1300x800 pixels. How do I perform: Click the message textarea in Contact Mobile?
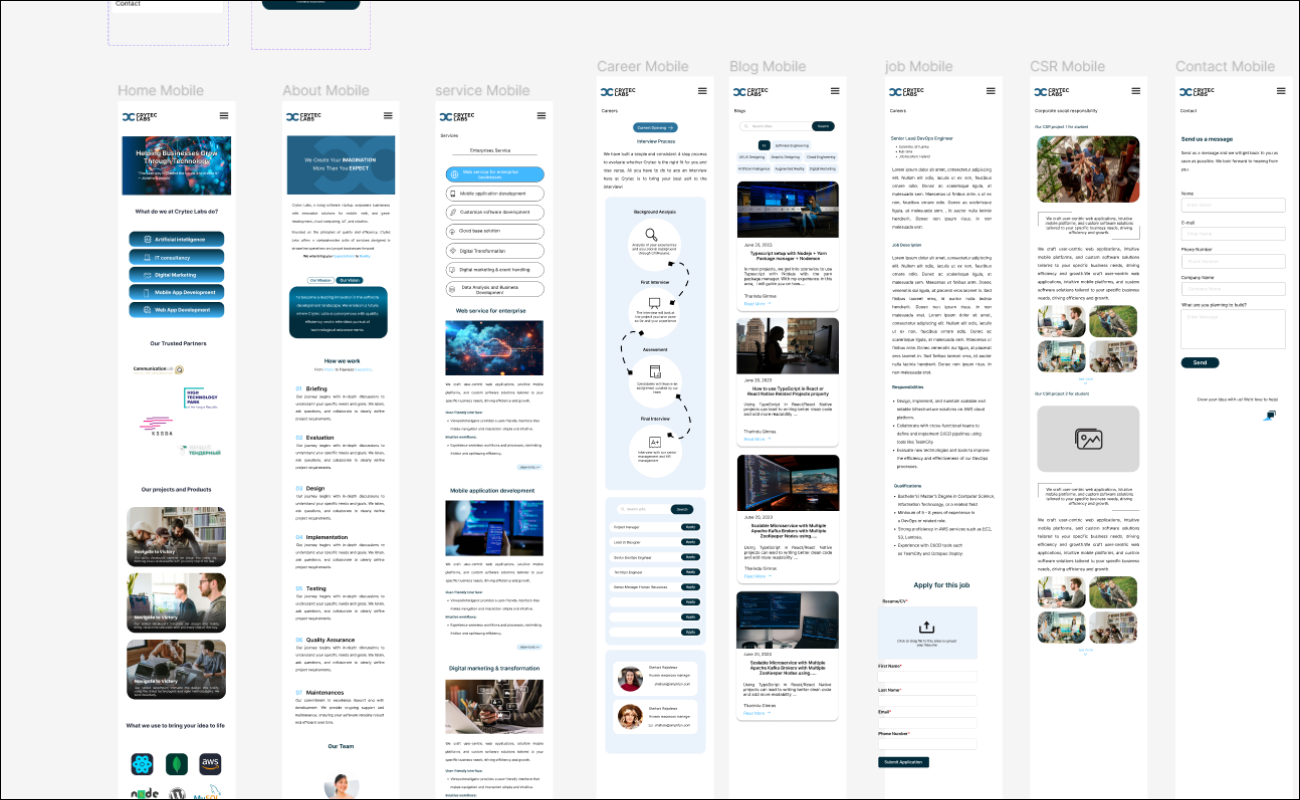1233,328
